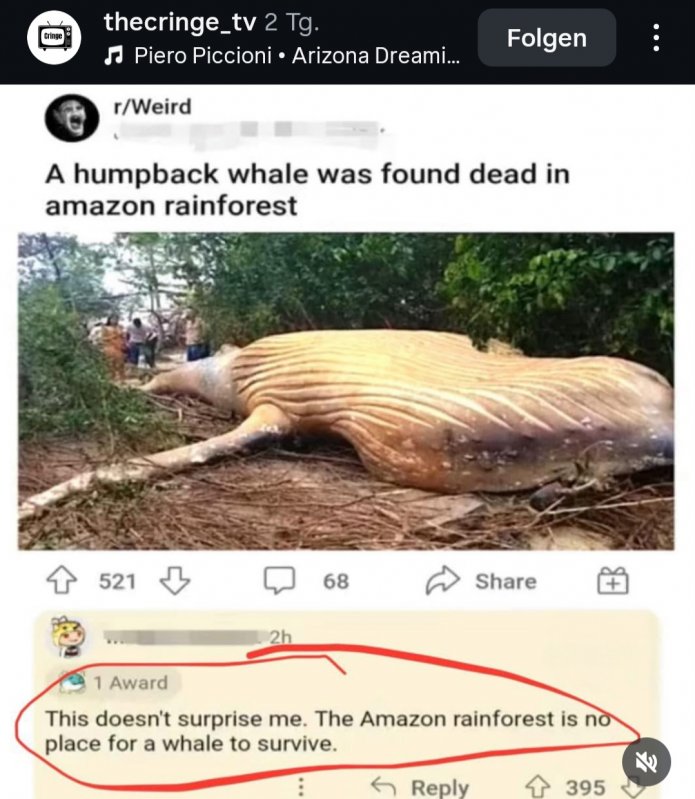The width and height of the screenshot is (695, 799).
Task: Open the humpback whale post title
Action: [x=307, y=190]
